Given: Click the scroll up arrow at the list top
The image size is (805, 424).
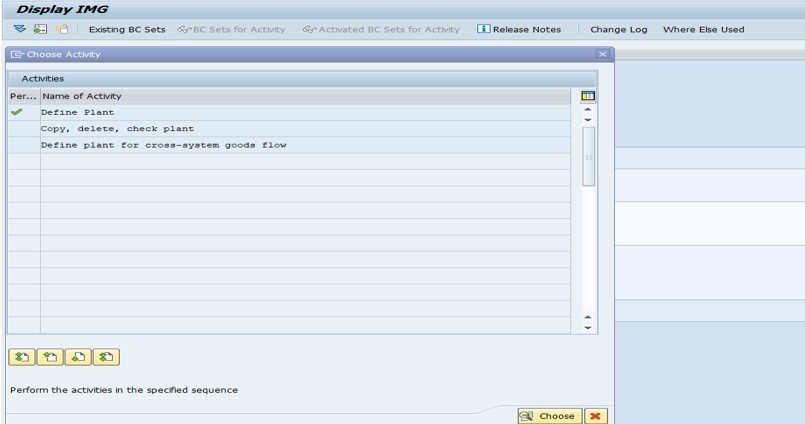Looking at the screenshot, I should click(x=588, y=109).
